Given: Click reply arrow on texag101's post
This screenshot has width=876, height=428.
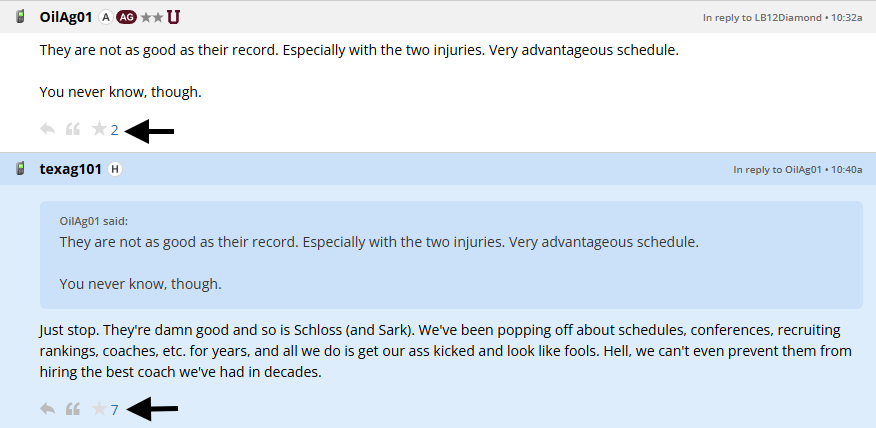Looking at the screenshot, I should [x=47, y=409].
